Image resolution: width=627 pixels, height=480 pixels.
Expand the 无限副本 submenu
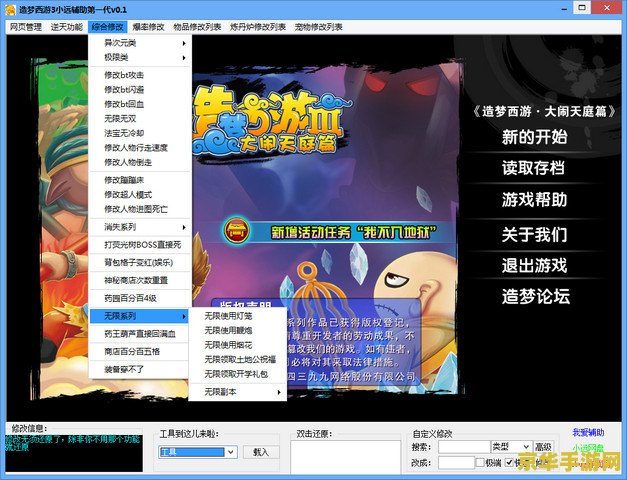tap(238, 392)
